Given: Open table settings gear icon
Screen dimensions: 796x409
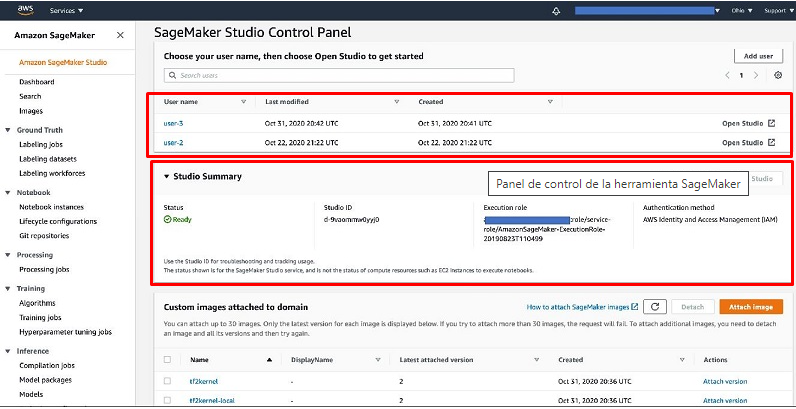Looking at the screenshot, I should tap(778, 75).
